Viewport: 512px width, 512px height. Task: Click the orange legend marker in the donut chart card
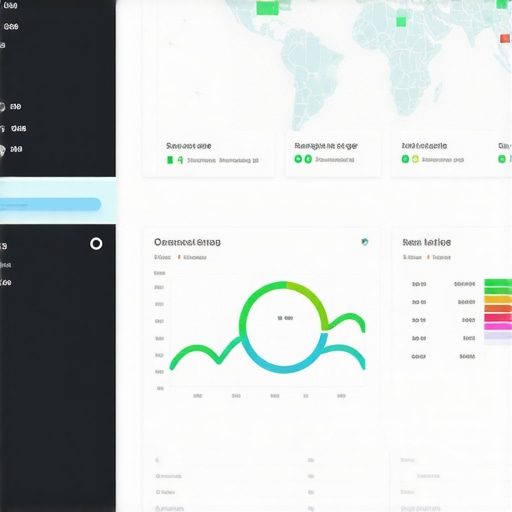pos(179,257)
